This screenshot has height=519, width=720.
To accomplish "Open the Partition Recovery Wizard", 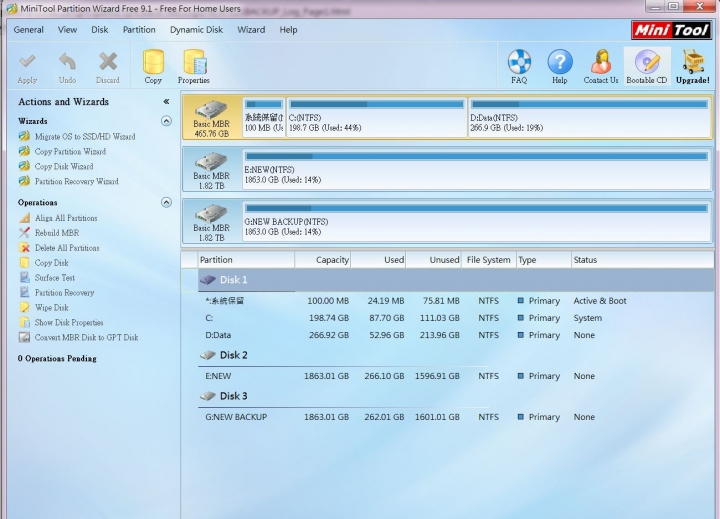I will pyautogui.click(x=77, y=181).
